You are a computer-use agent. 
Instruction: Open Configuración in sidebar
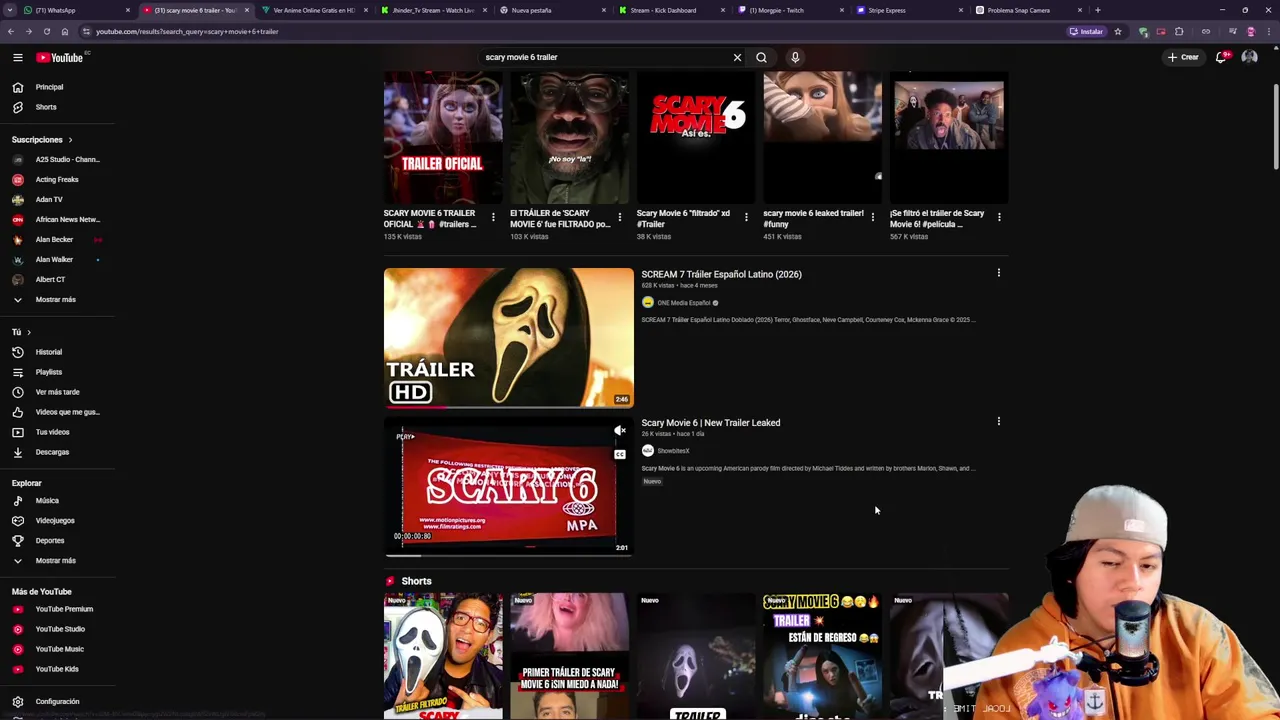point(57,701)
